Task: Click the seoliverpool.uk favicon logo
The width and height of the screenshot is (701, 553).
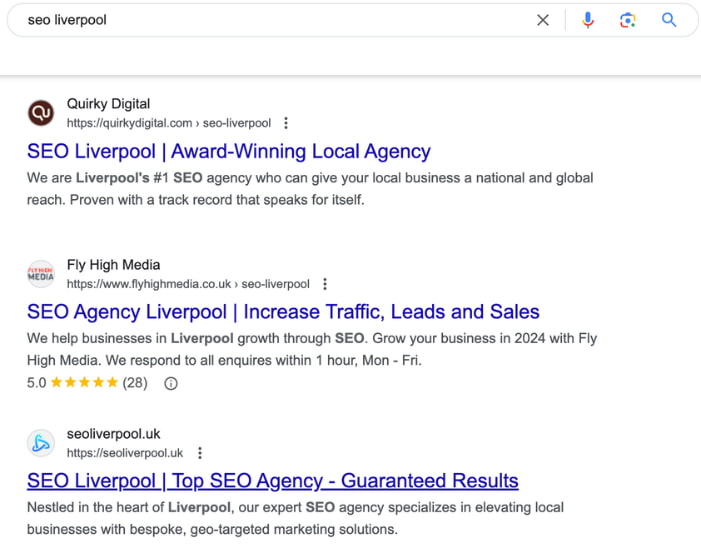Action: click(x=41, y=443)
